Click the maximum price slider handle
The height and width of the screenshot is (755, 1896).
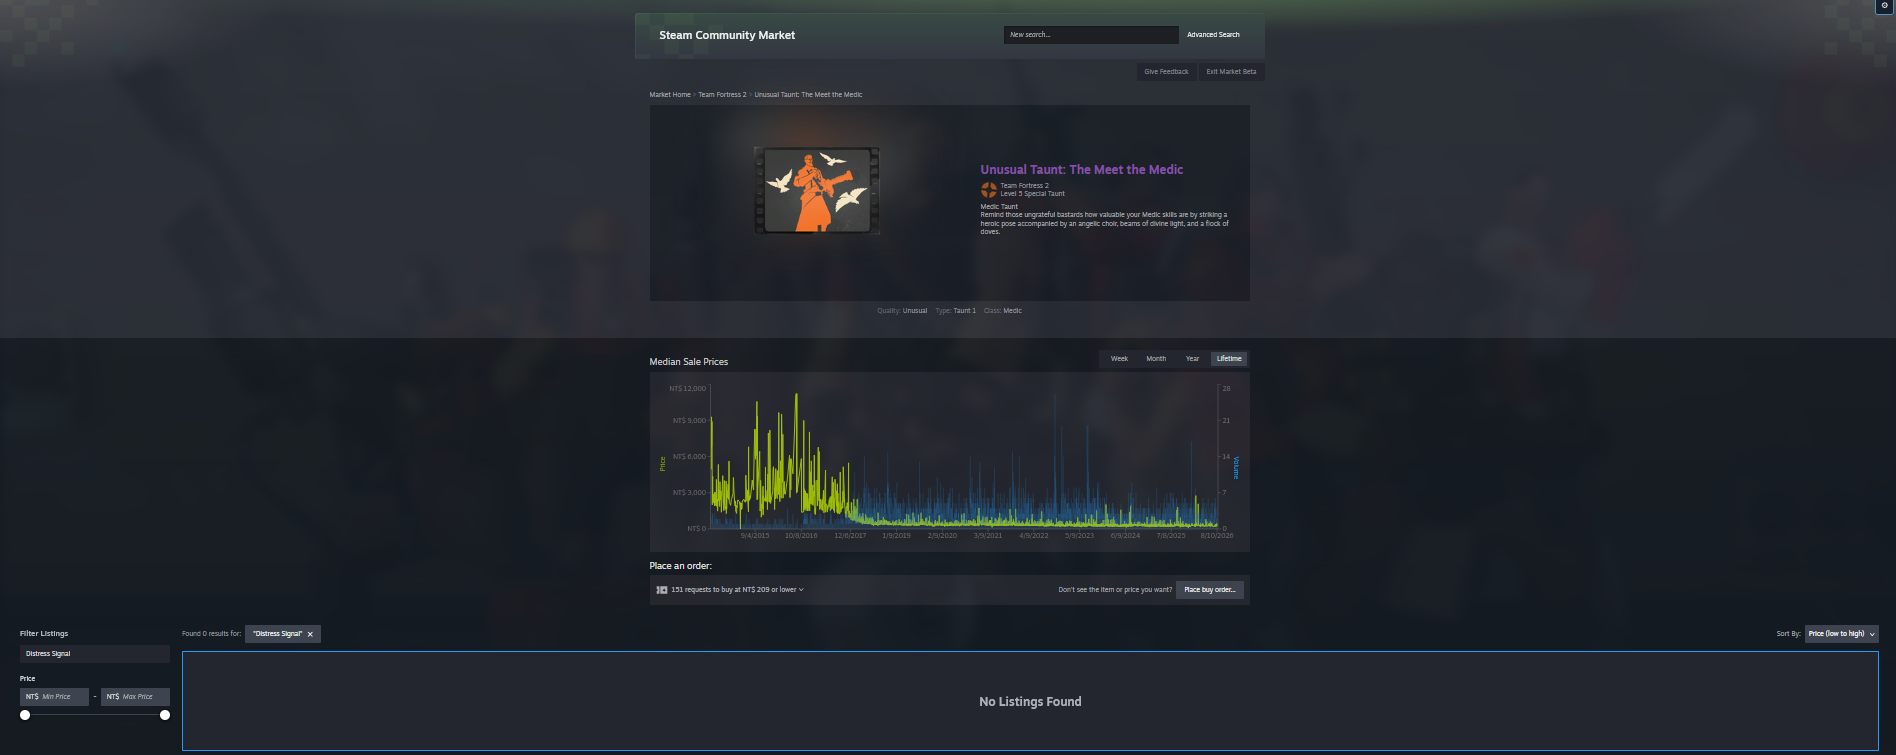pos(165,715)
